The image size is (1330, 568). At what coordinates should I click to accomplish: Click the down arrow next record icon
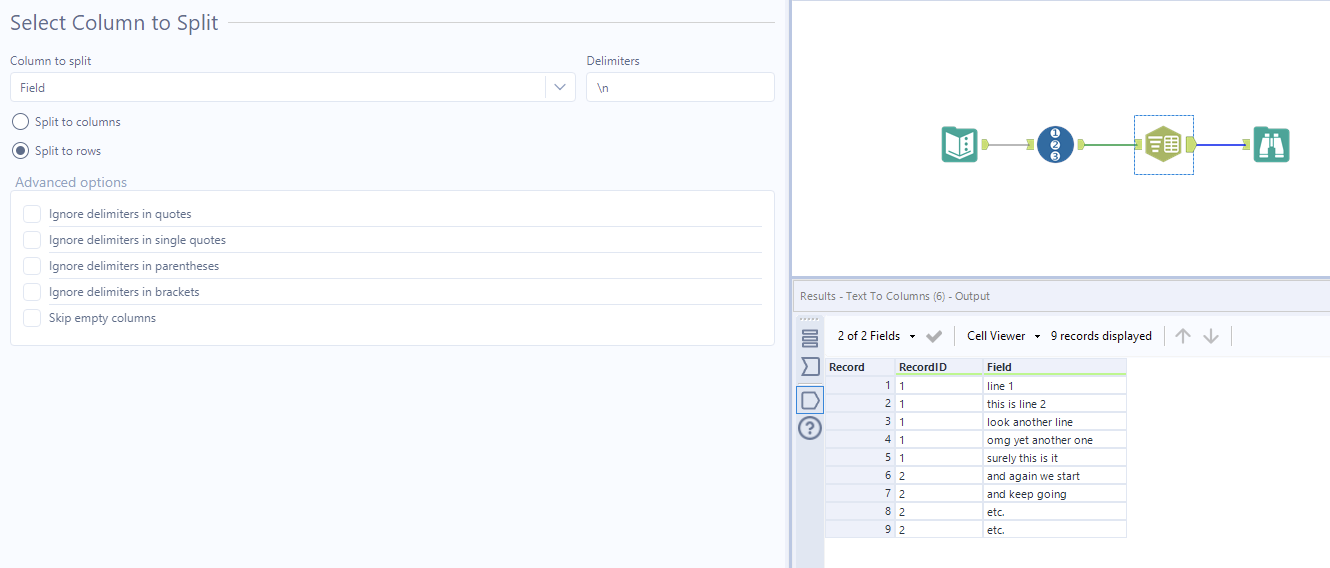pos(1211,336)
